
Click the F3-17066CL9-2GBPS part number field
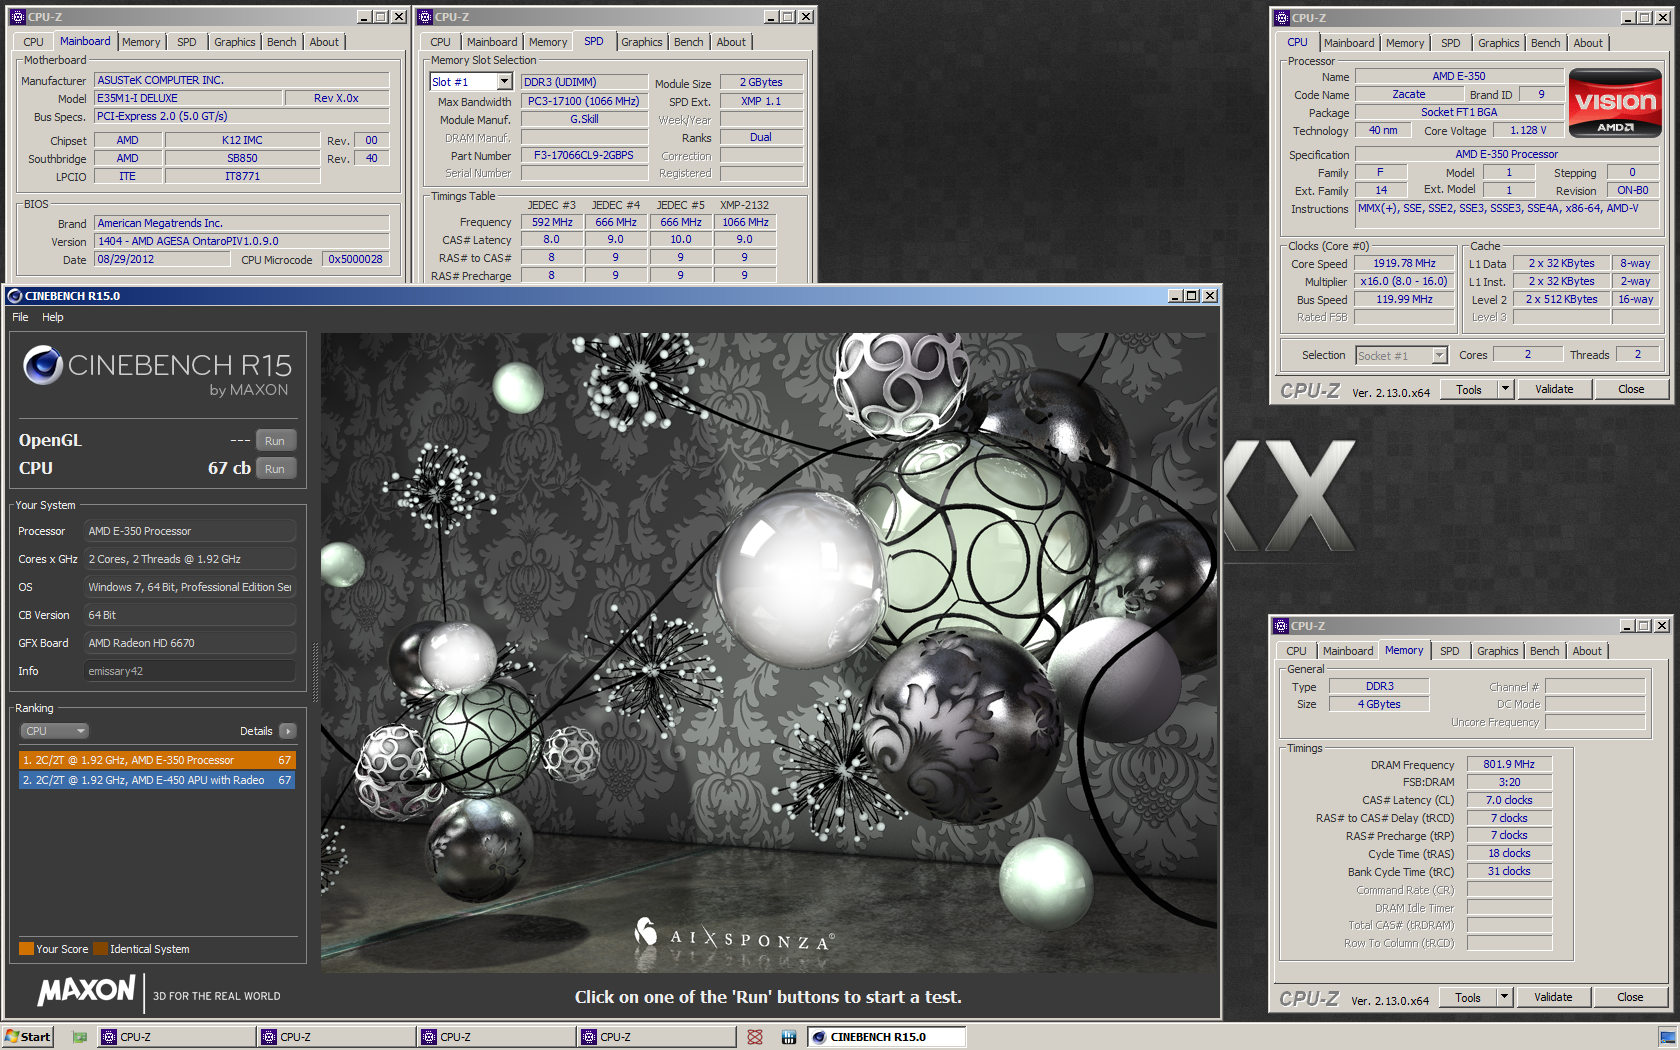[584, 156]
